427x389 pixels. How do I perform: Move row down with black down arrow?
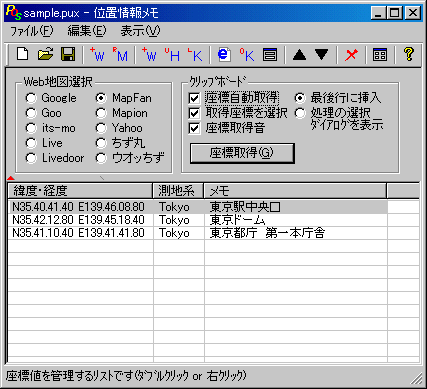click(322, 55)
